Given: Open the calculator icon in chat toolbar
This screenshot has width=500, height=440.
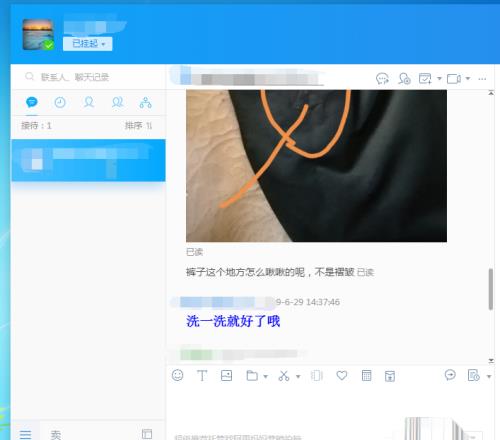Looking at the screenshot, I should 366,376.
